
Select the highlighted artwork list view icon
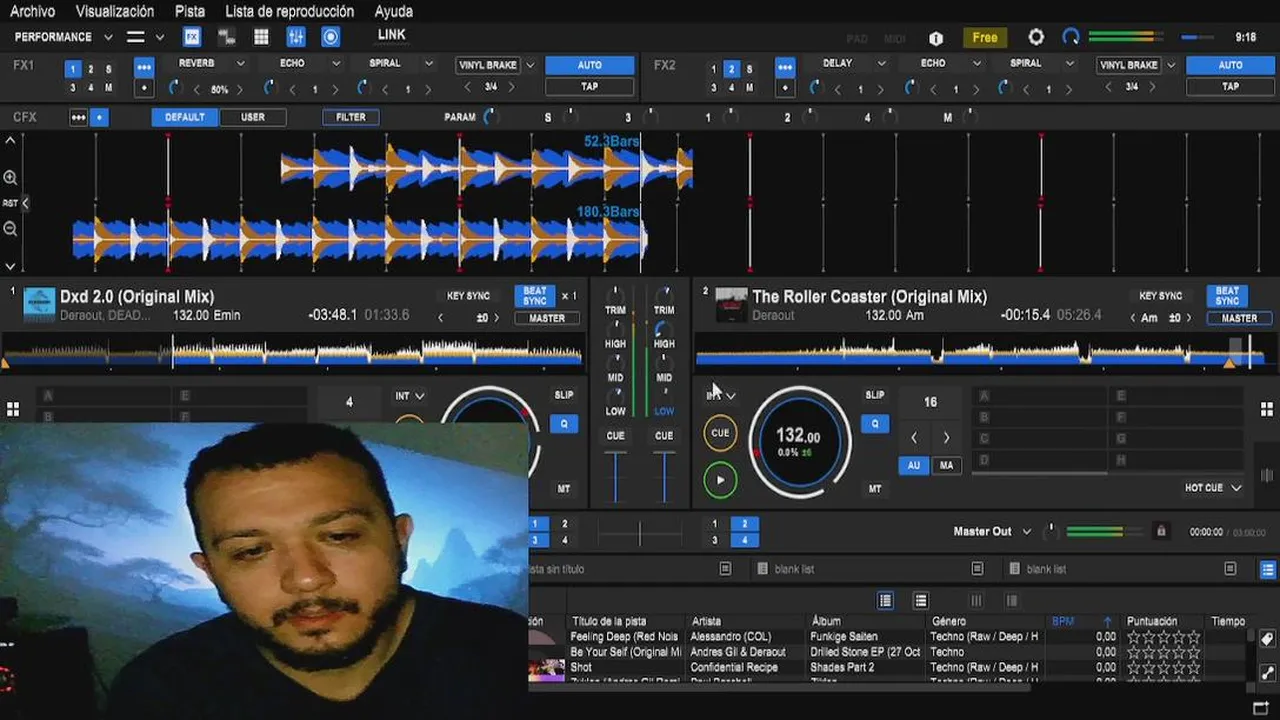click(x=885, y=601)
